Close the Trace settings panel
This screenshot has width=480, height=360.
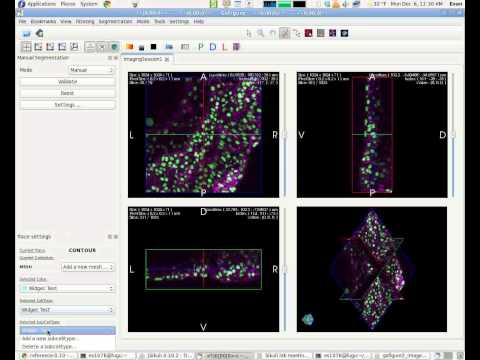pos(116,236)
